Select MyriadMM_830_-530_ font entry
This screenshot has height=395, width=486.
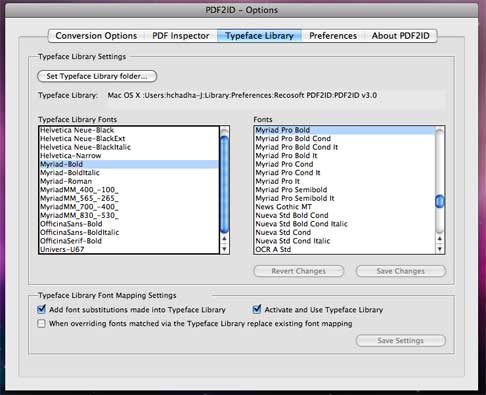point(129,215)
